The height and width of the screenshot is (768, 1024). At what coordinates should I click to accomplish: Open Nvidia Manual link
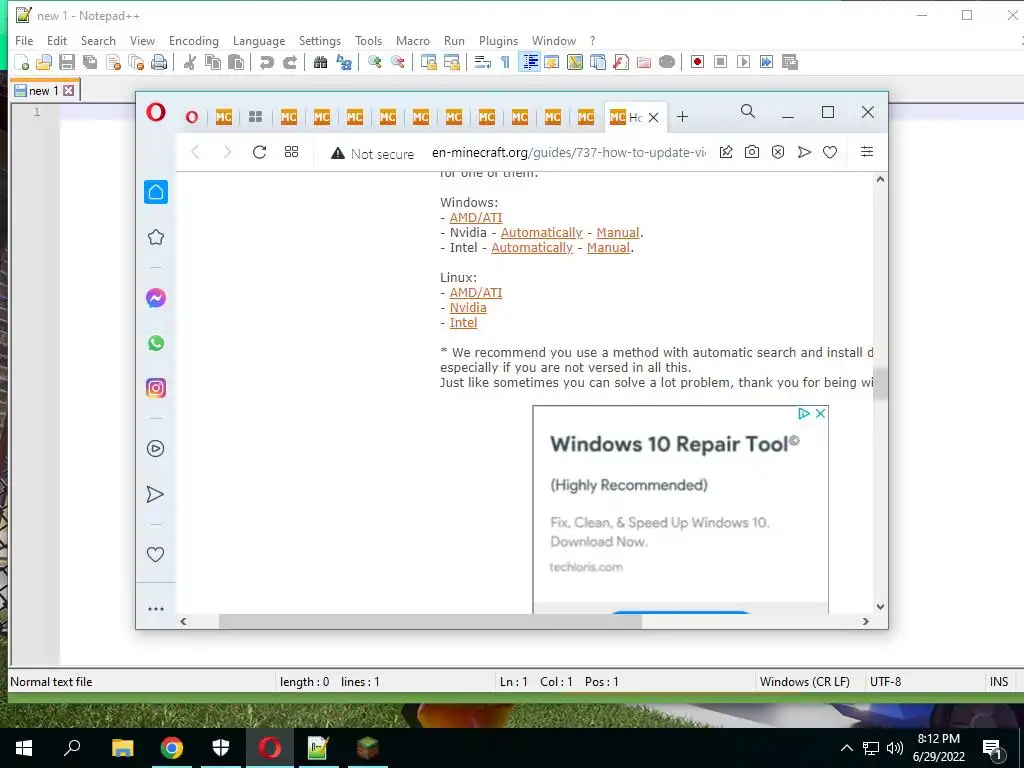[618, 232]
